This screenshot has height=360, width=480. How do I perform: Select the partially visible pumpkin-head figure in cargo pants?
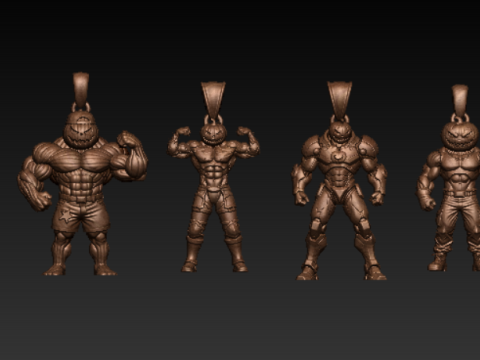448,178
